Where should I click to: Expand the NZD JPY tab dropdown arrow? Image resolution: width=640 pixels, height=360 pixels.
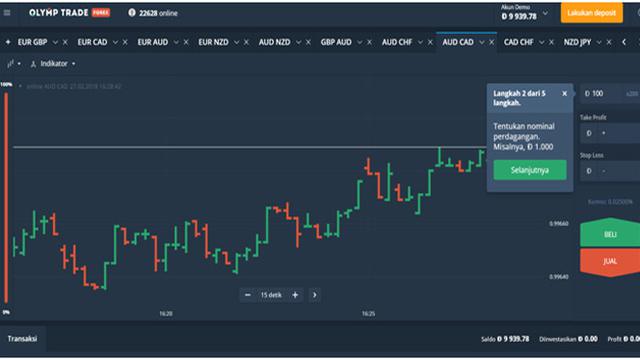click(x=599, y=42)
